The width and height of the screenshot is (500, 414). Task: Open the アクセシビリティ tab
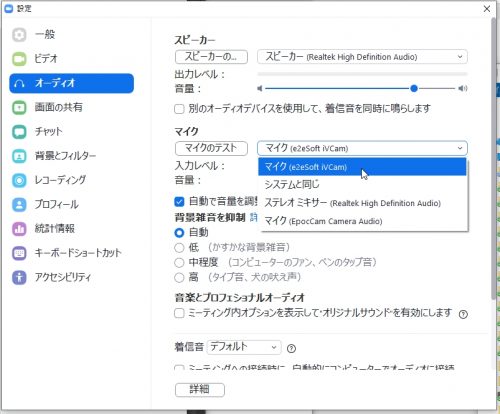point(72,277)
